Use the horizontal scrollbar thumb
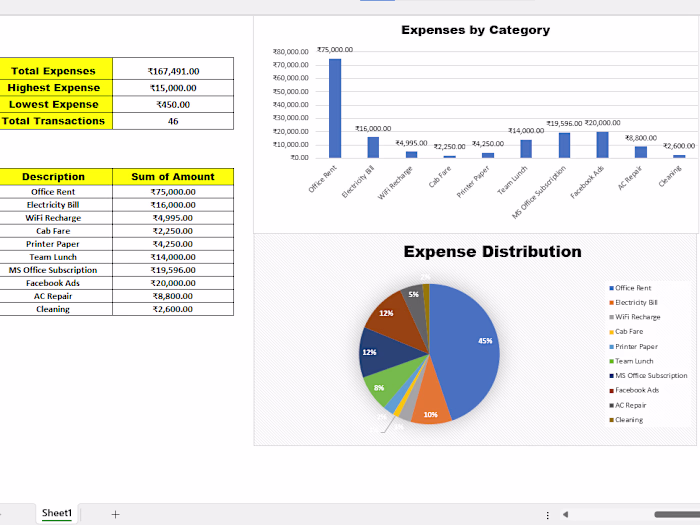This screenshot has height=525, width=700. [677, 515]
